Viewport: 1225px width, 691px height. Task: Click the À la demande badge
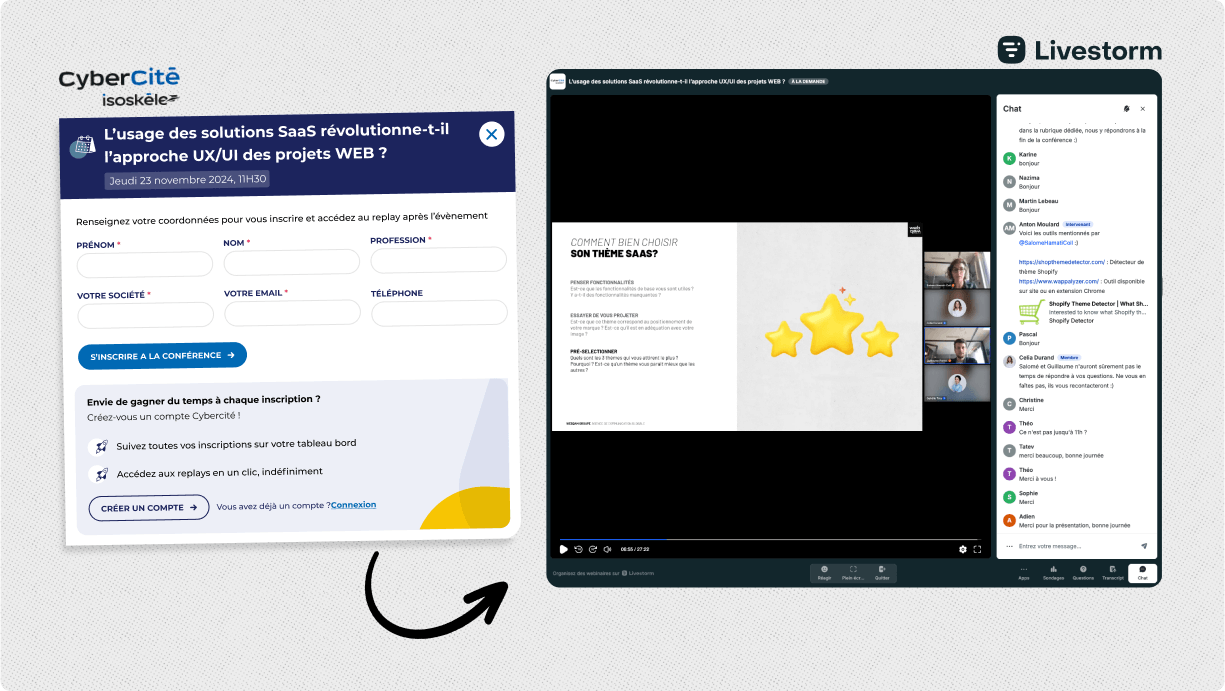coord(809,81)
